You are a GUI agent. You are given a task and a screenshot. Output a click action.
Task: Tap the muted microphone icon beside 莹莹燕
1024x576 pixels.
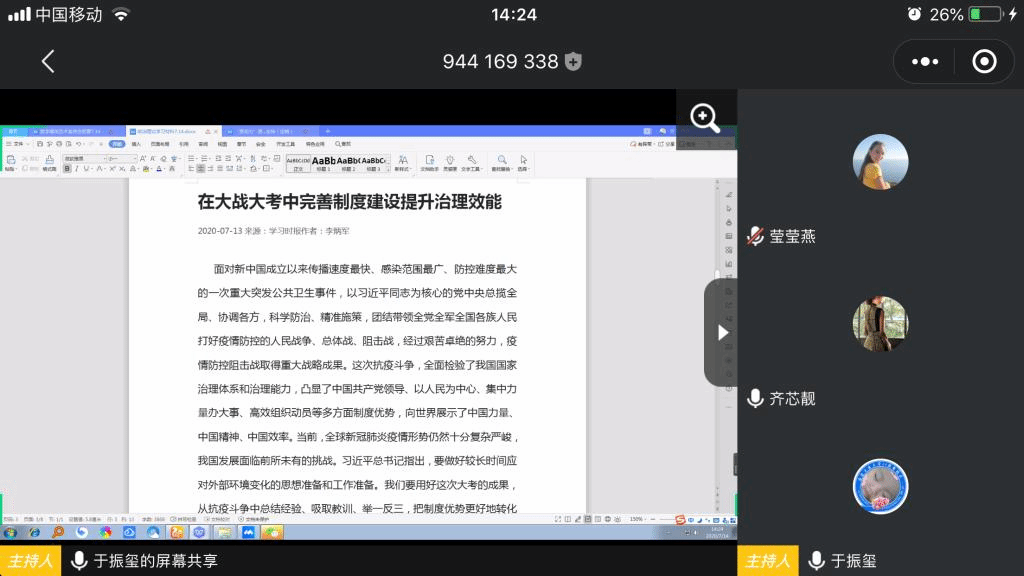[755, 237]
